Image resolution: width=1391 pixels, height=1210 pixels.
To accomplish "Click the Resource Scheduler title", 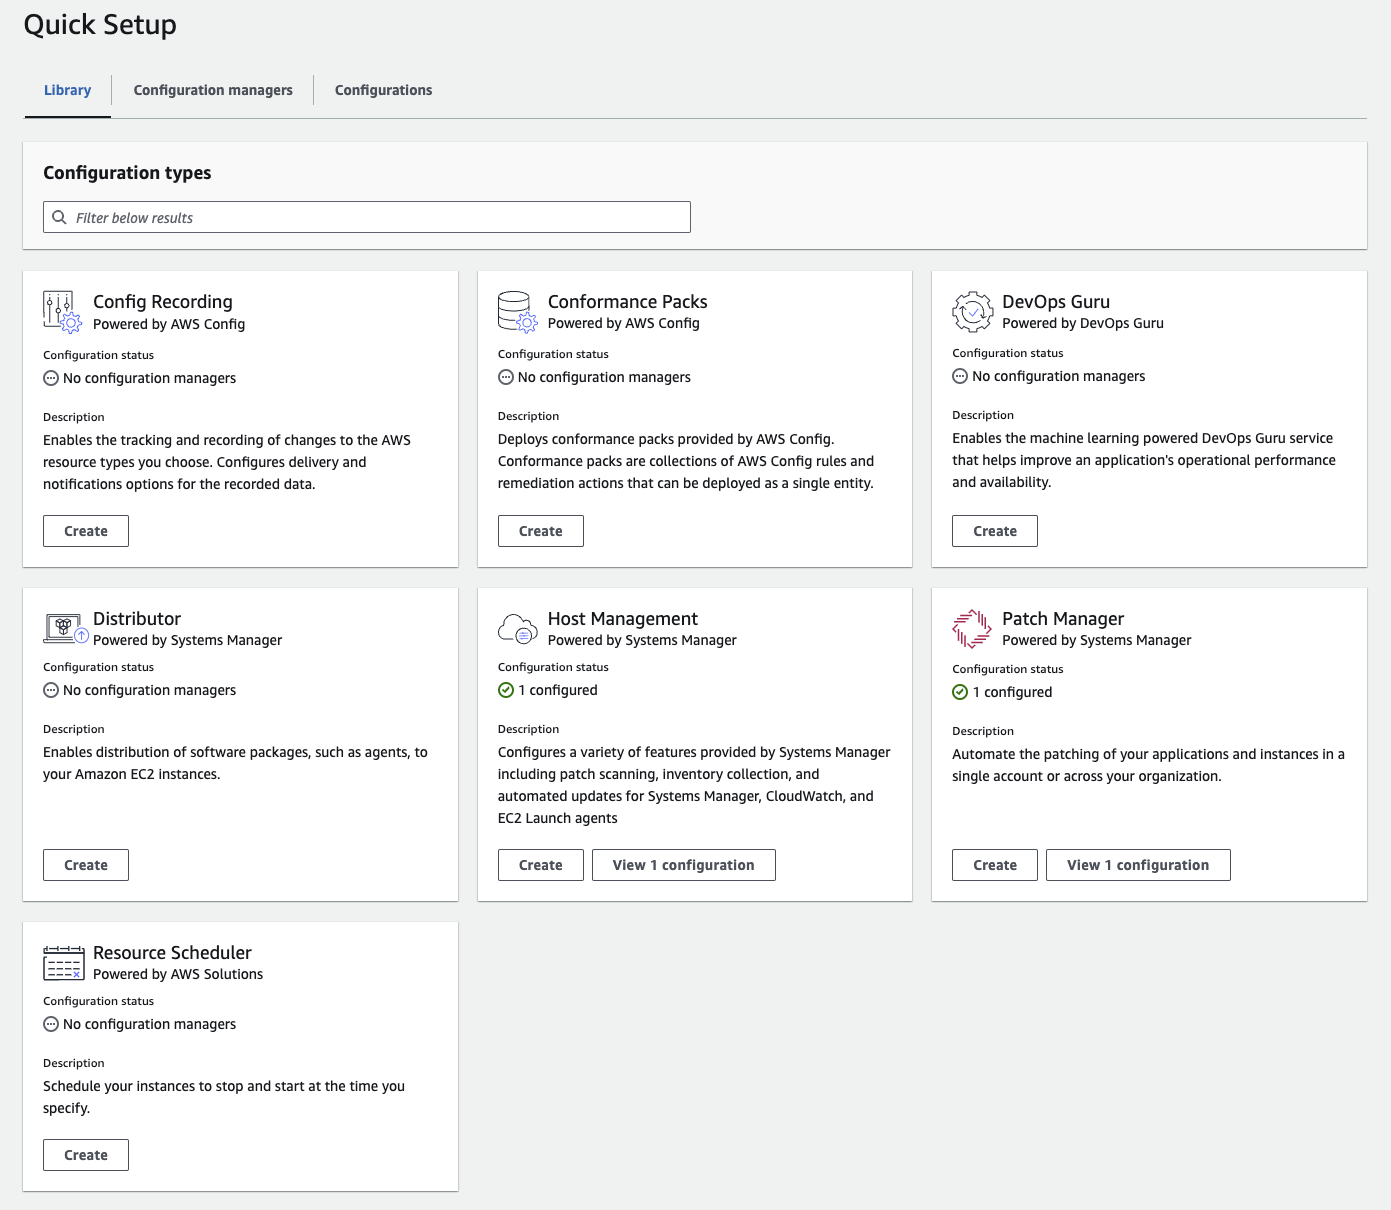I will (172, 953).
